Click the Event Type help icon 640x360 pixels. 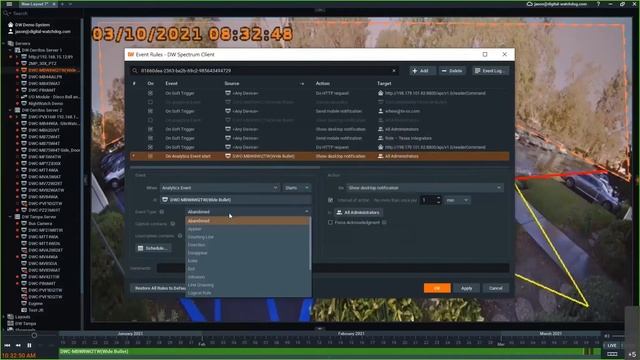pyautogui.click(x=162, y=212)
